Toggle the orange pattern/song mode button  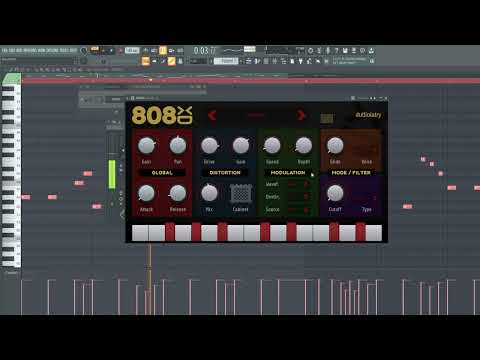coord(95,50)
